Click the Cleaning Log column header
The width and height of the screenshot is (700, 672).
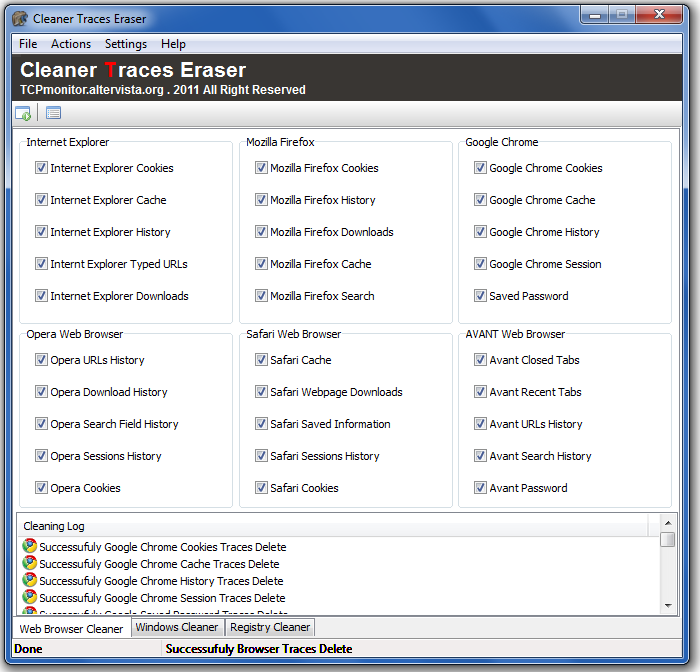coord(333,526)
